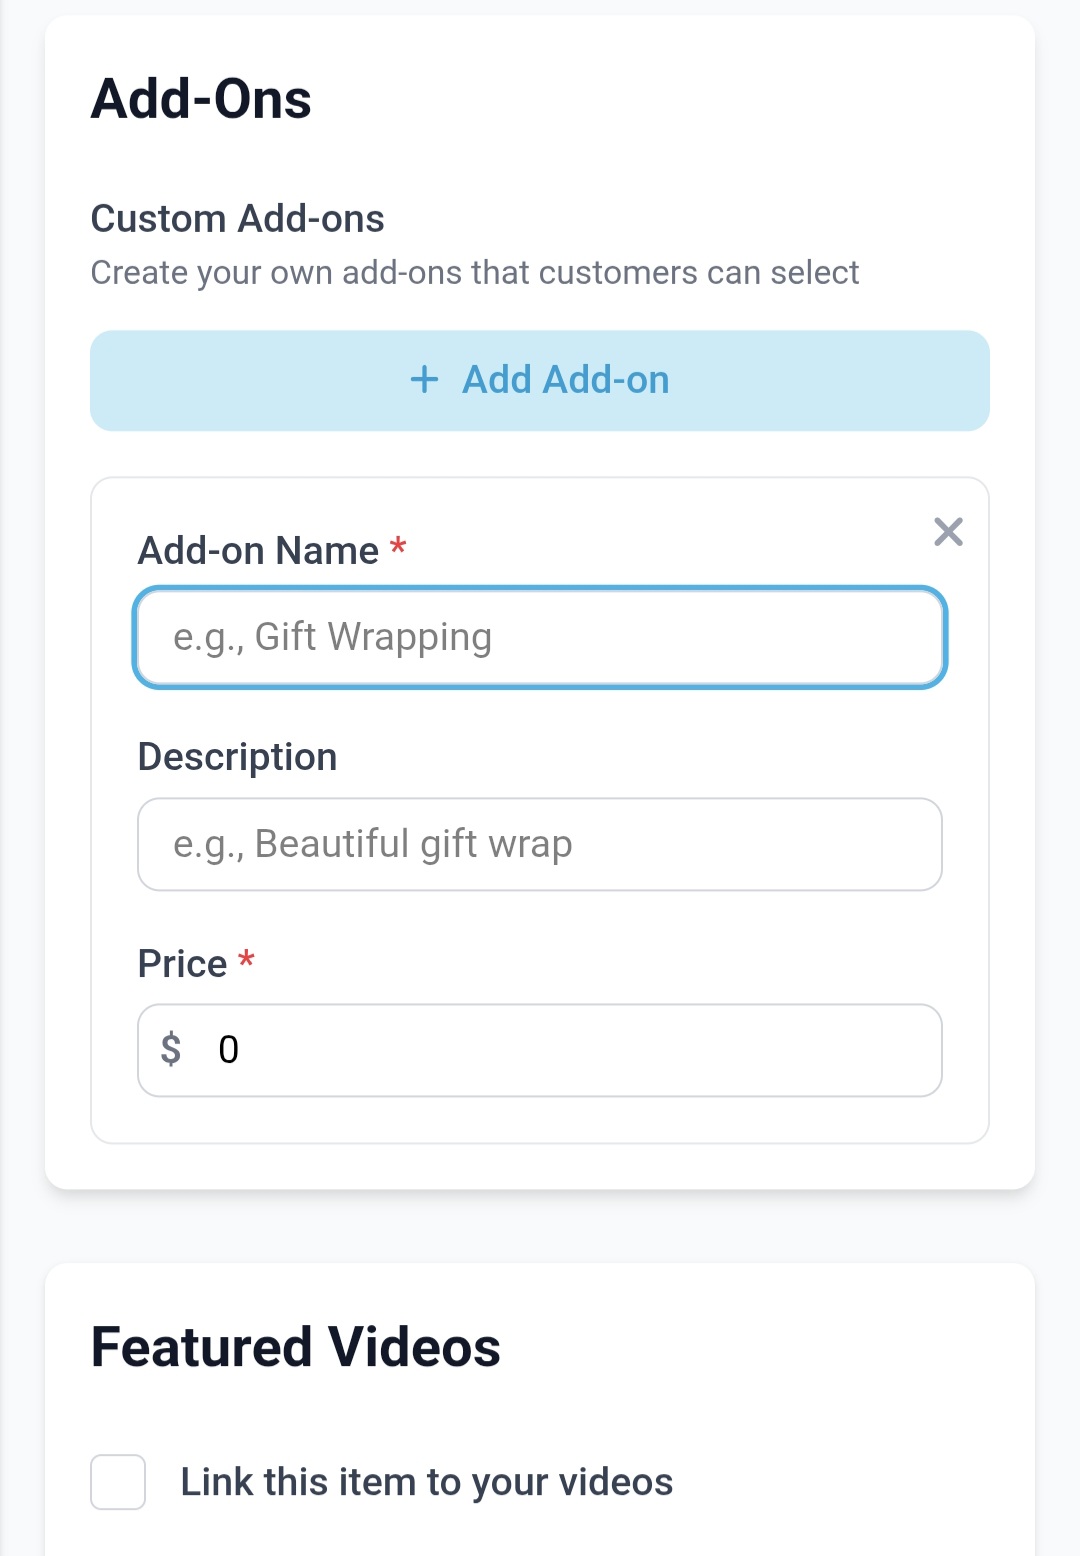Click the dollar sign icon in Price field

[x=171, y=1049]
